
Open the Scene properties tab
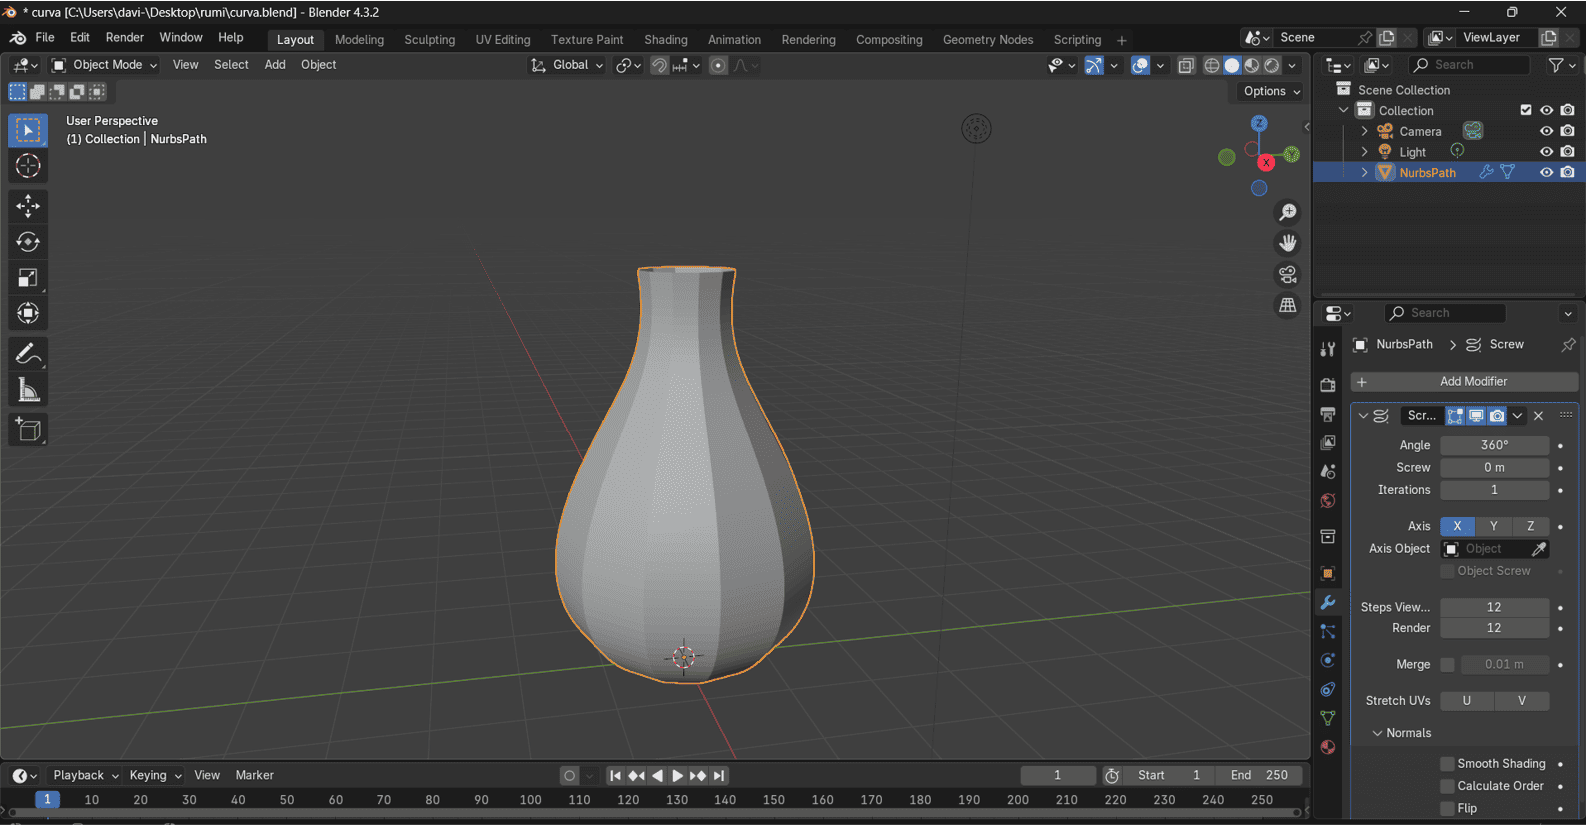pyautogui.click(x=1328, y=472)
